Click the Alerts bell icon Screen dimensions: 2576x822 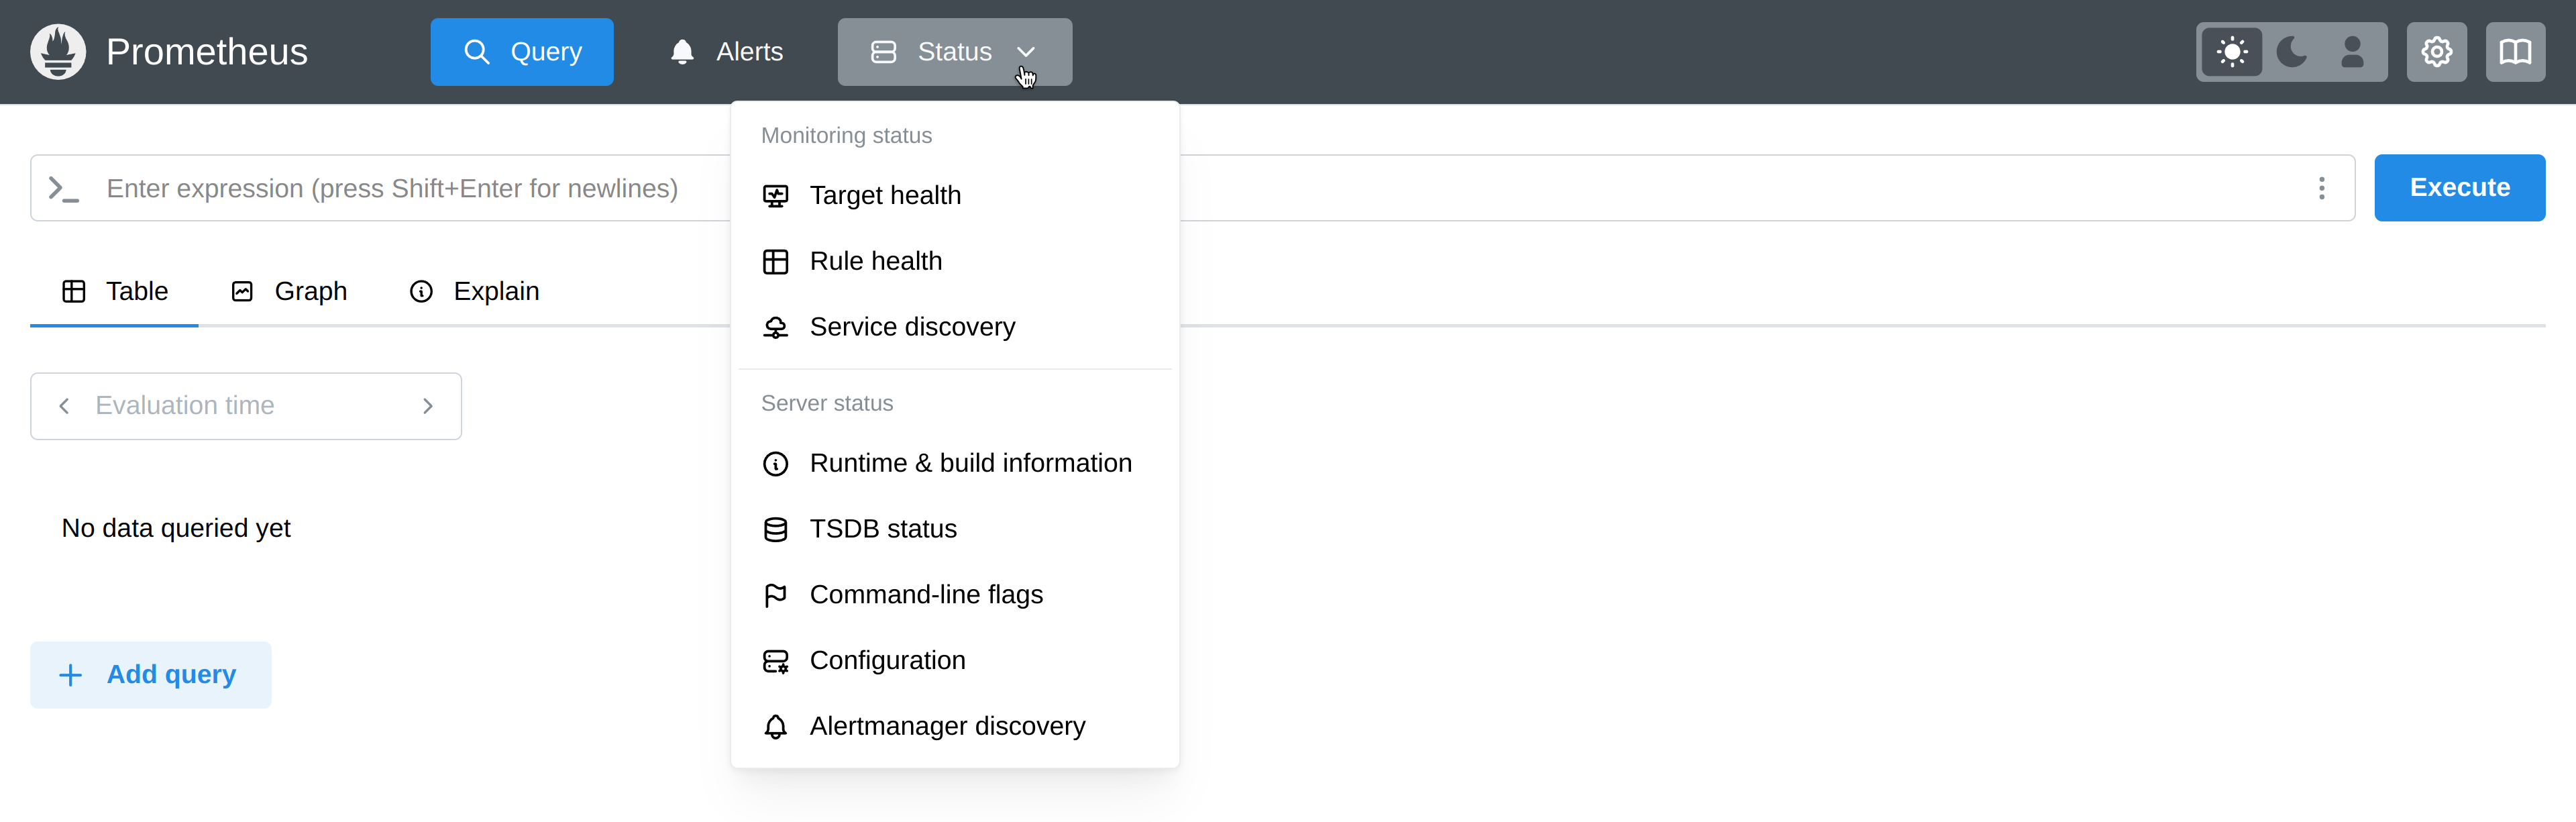682,52
